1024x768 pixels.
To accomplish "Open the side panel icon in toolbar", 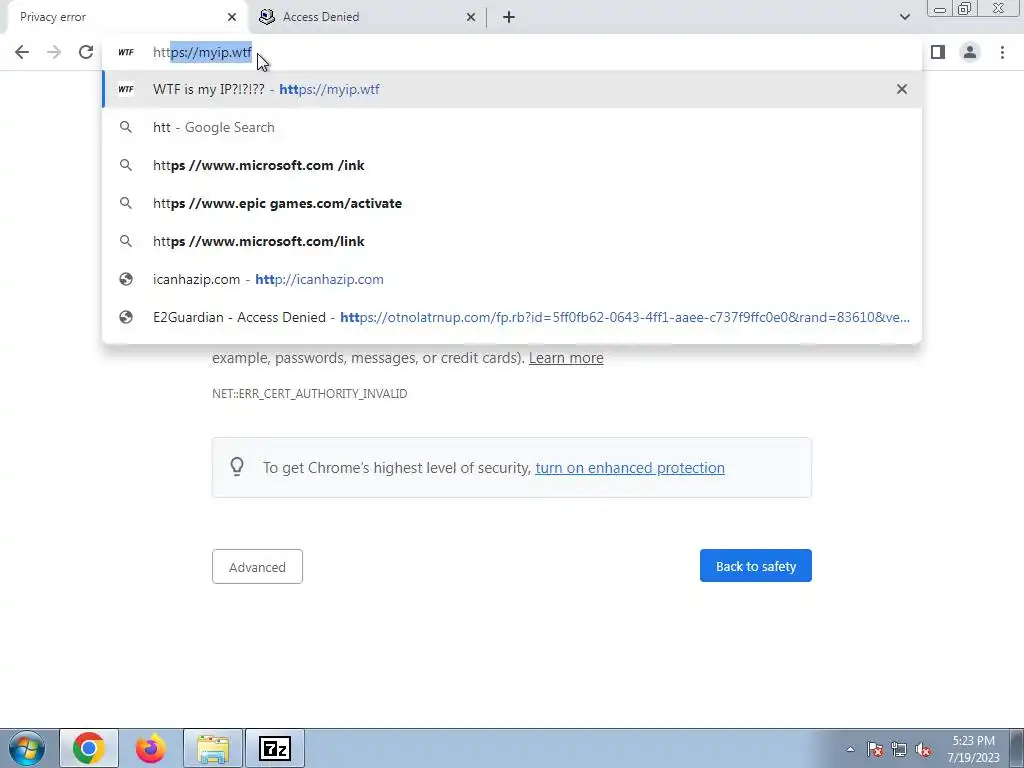I will click(x=938, y=52).
